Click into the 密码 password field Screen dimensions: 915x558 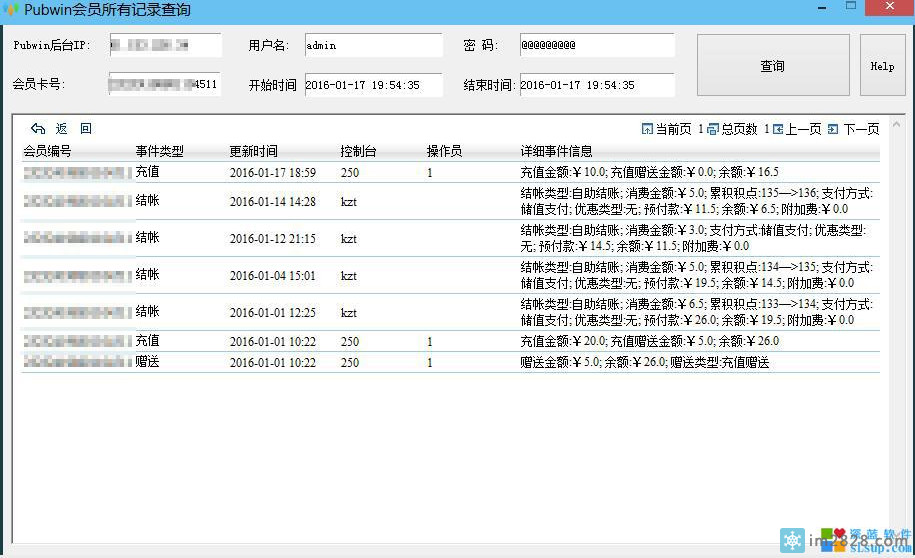click(596, 46)
